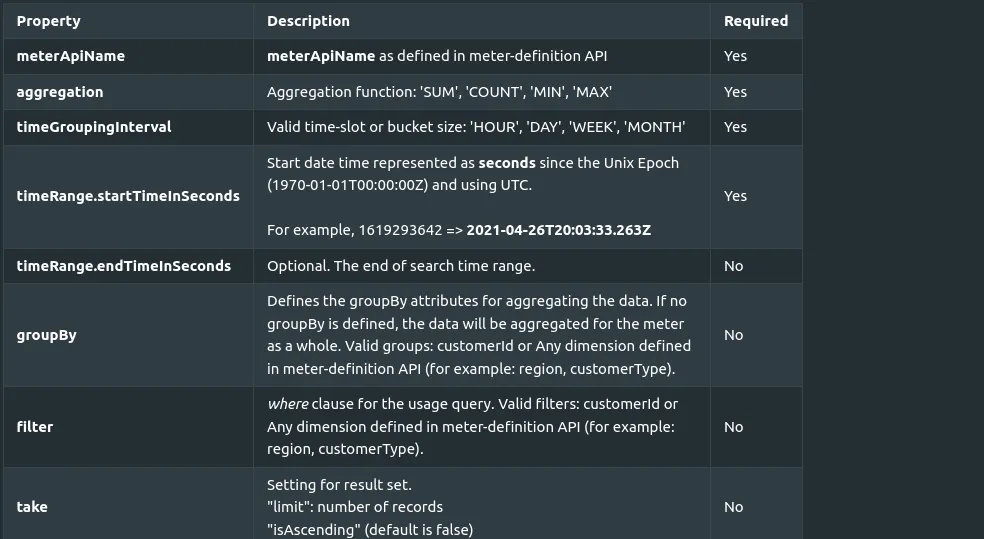The height and width of the screenshot is (539, 984).
Task: Select the filter property cell
Action: (x=128, y=427)
